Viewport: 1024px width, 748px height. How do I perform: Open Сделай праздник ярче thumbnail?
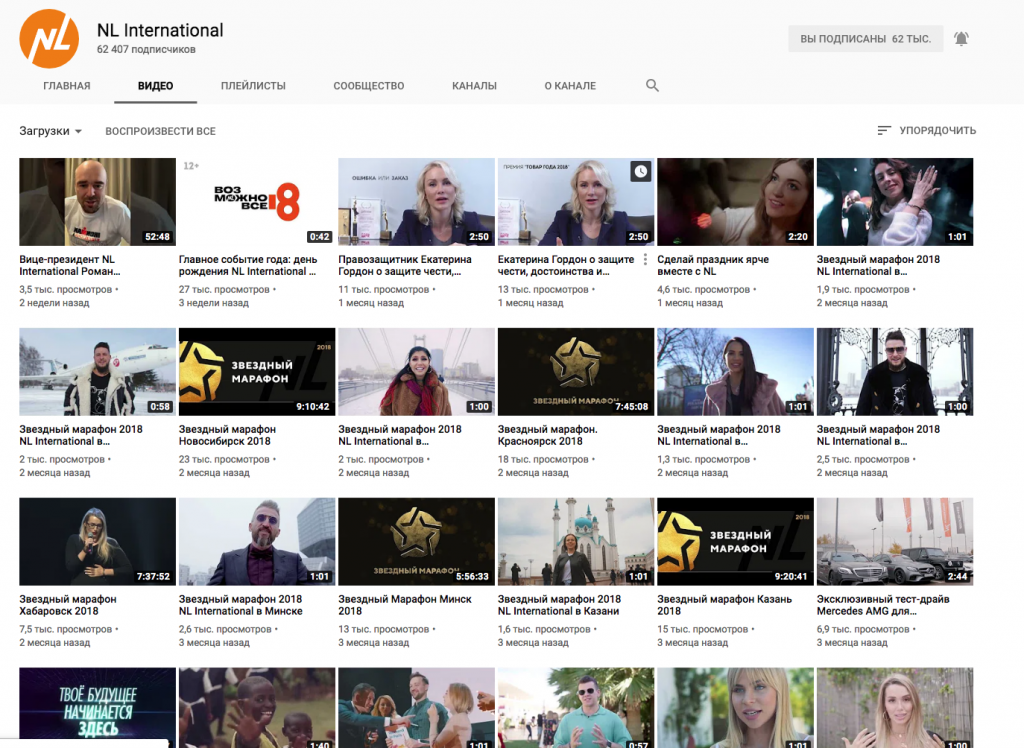(x=735, y=202)
